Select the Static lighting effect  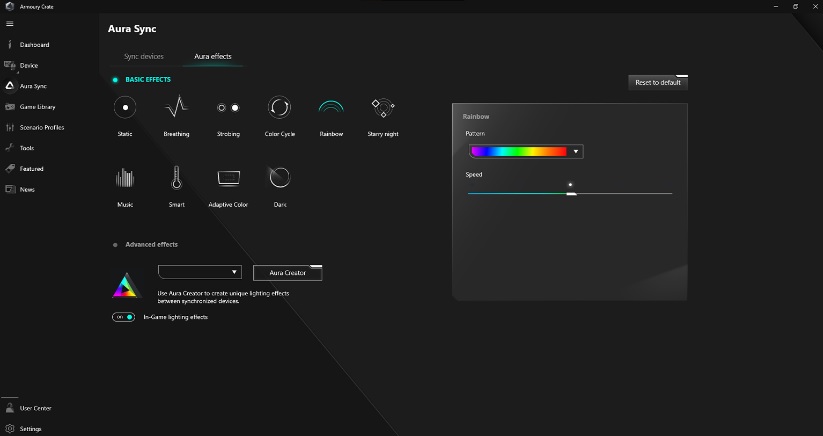coord(125,108)
